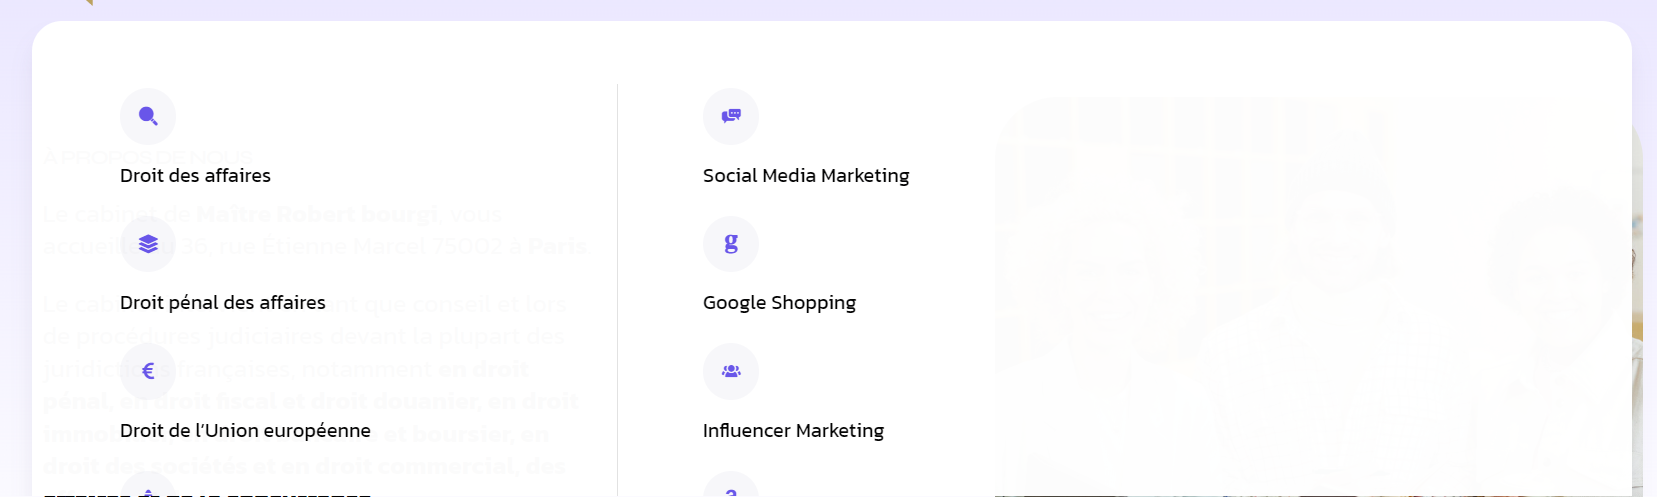Click the chat bubble icon above Social Media Marketing
Viewport: 1657px width, 497px height.
tap(731, 116)
